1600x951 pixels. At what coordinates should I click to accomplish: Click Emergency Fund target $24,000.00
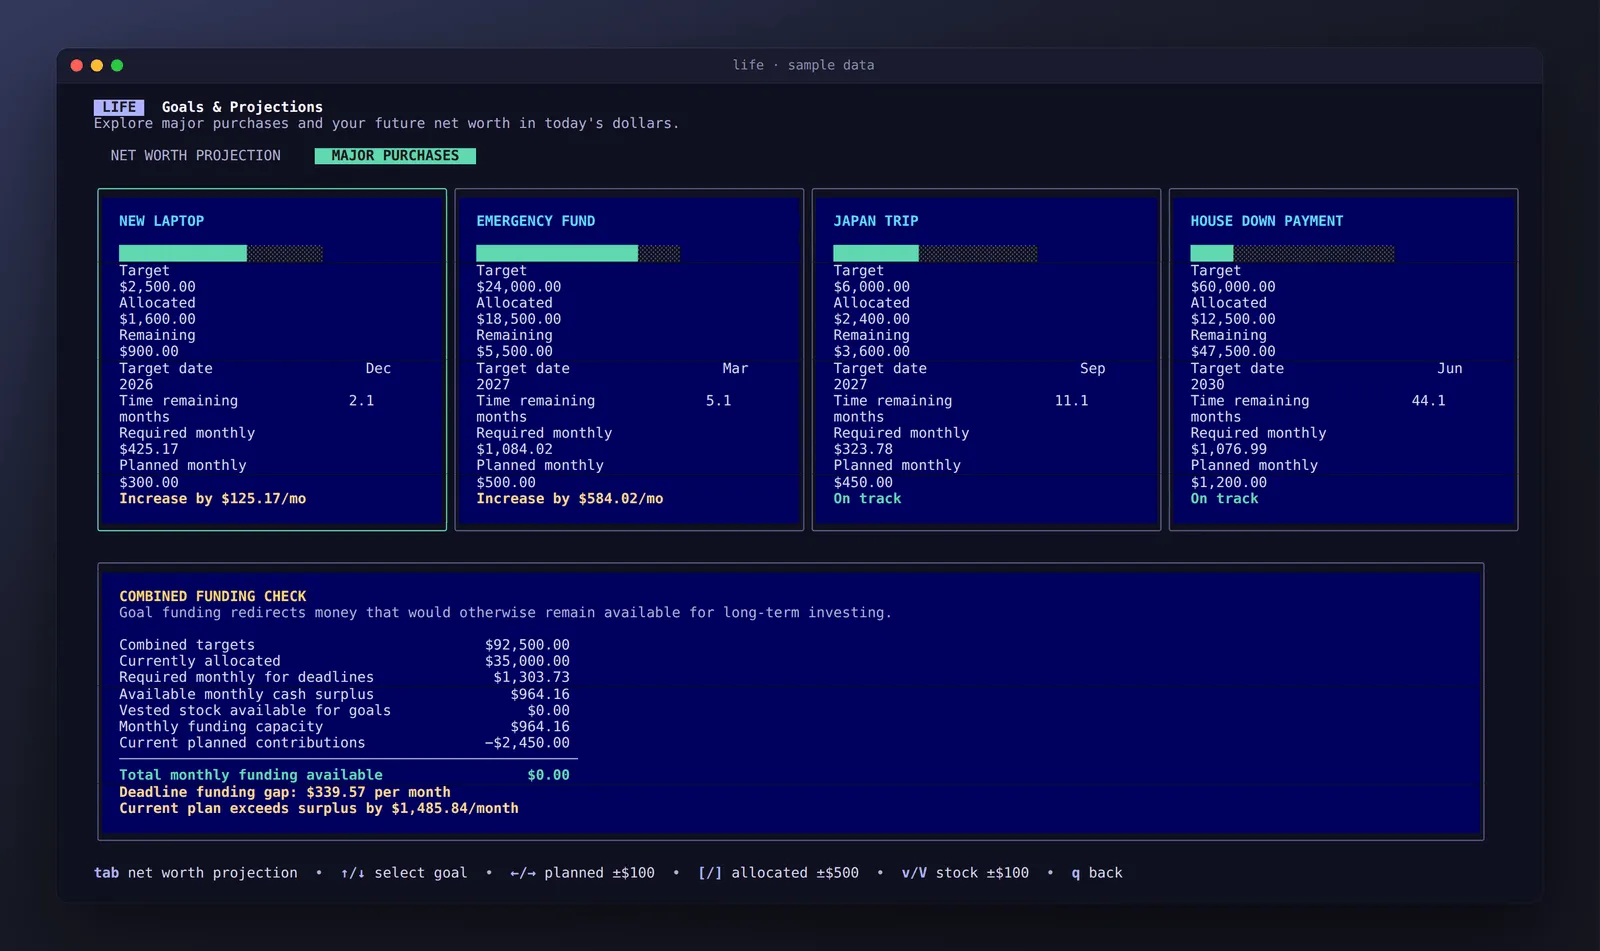click(518, 287)
